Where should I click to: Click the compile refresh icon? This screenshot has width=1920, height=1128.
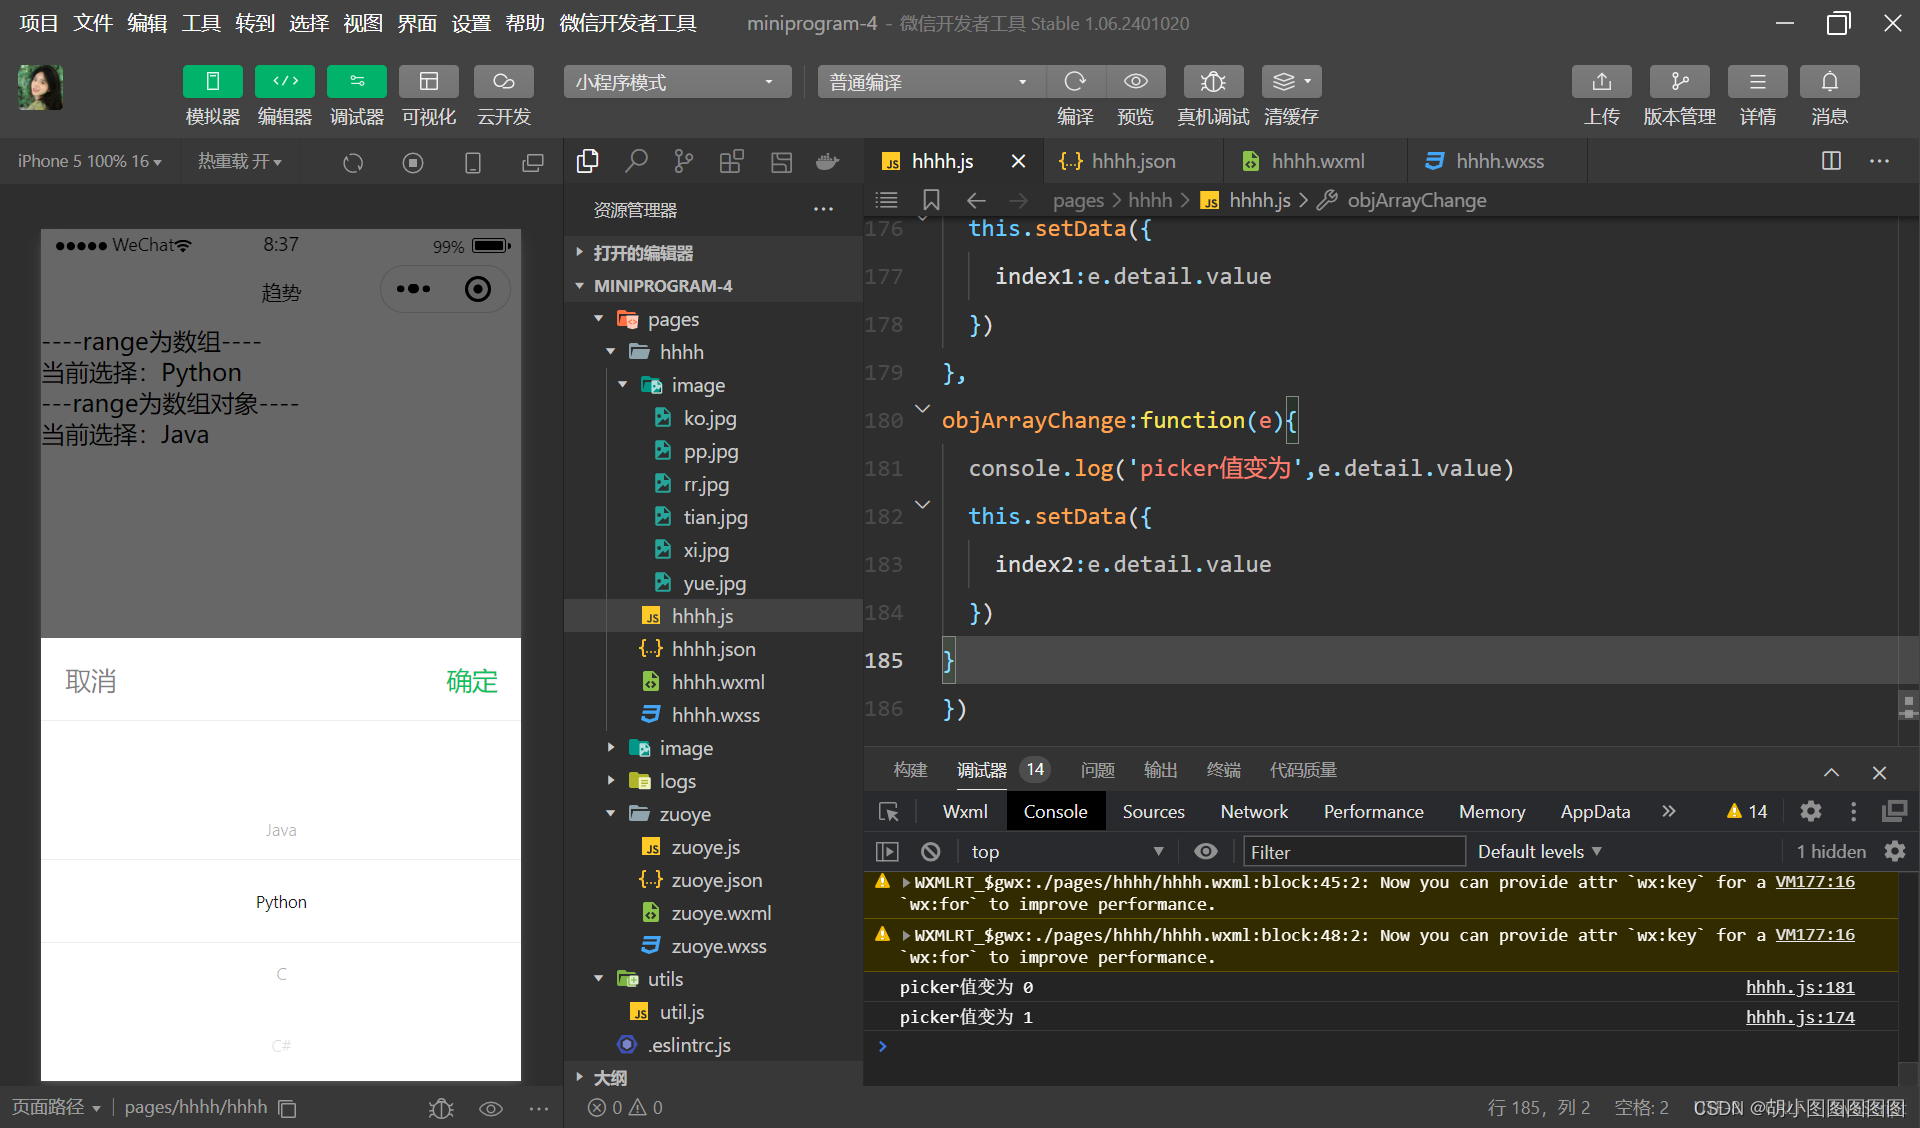1075,82
